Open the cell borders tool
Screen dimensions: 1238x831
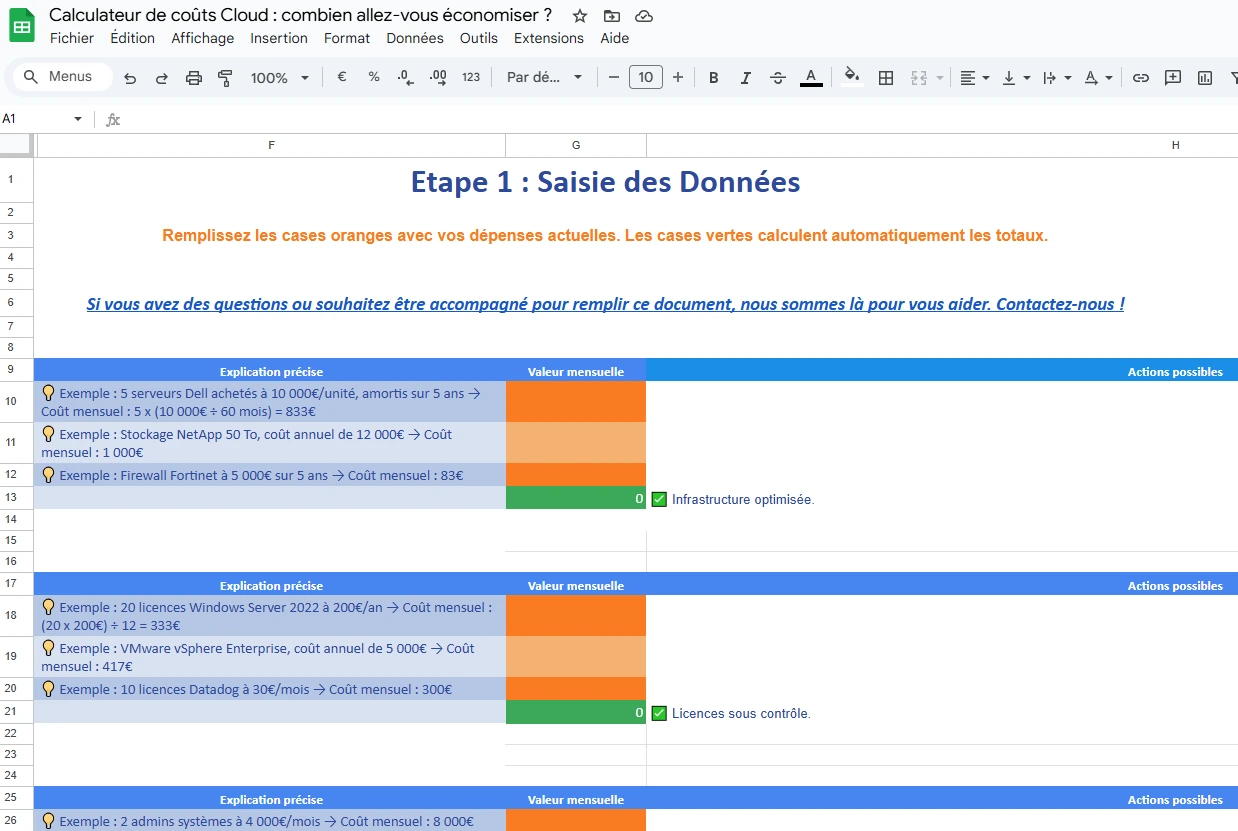click(x=885, y=78)
